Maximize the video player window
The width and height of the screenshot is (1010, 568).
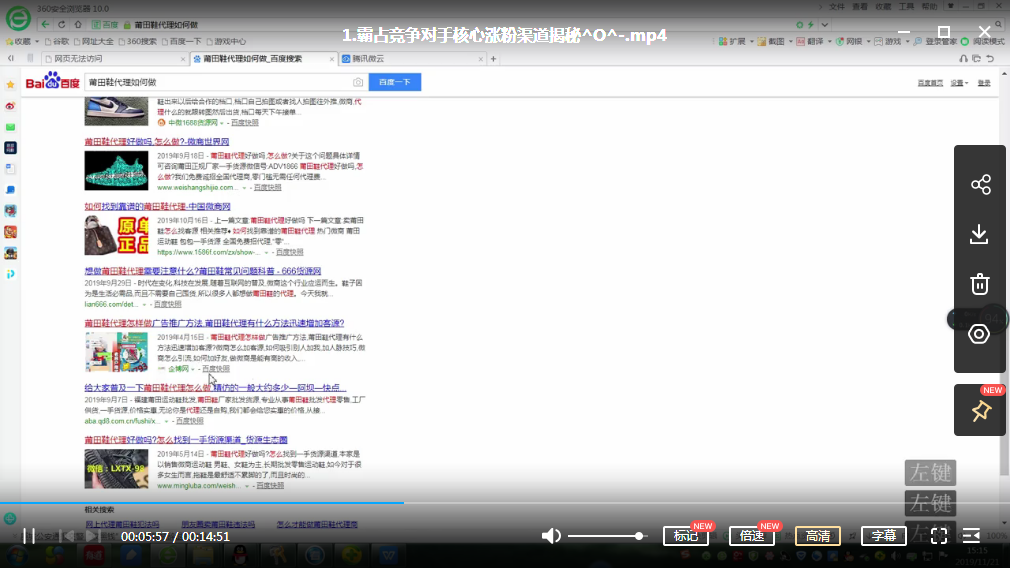click(944, 32)
